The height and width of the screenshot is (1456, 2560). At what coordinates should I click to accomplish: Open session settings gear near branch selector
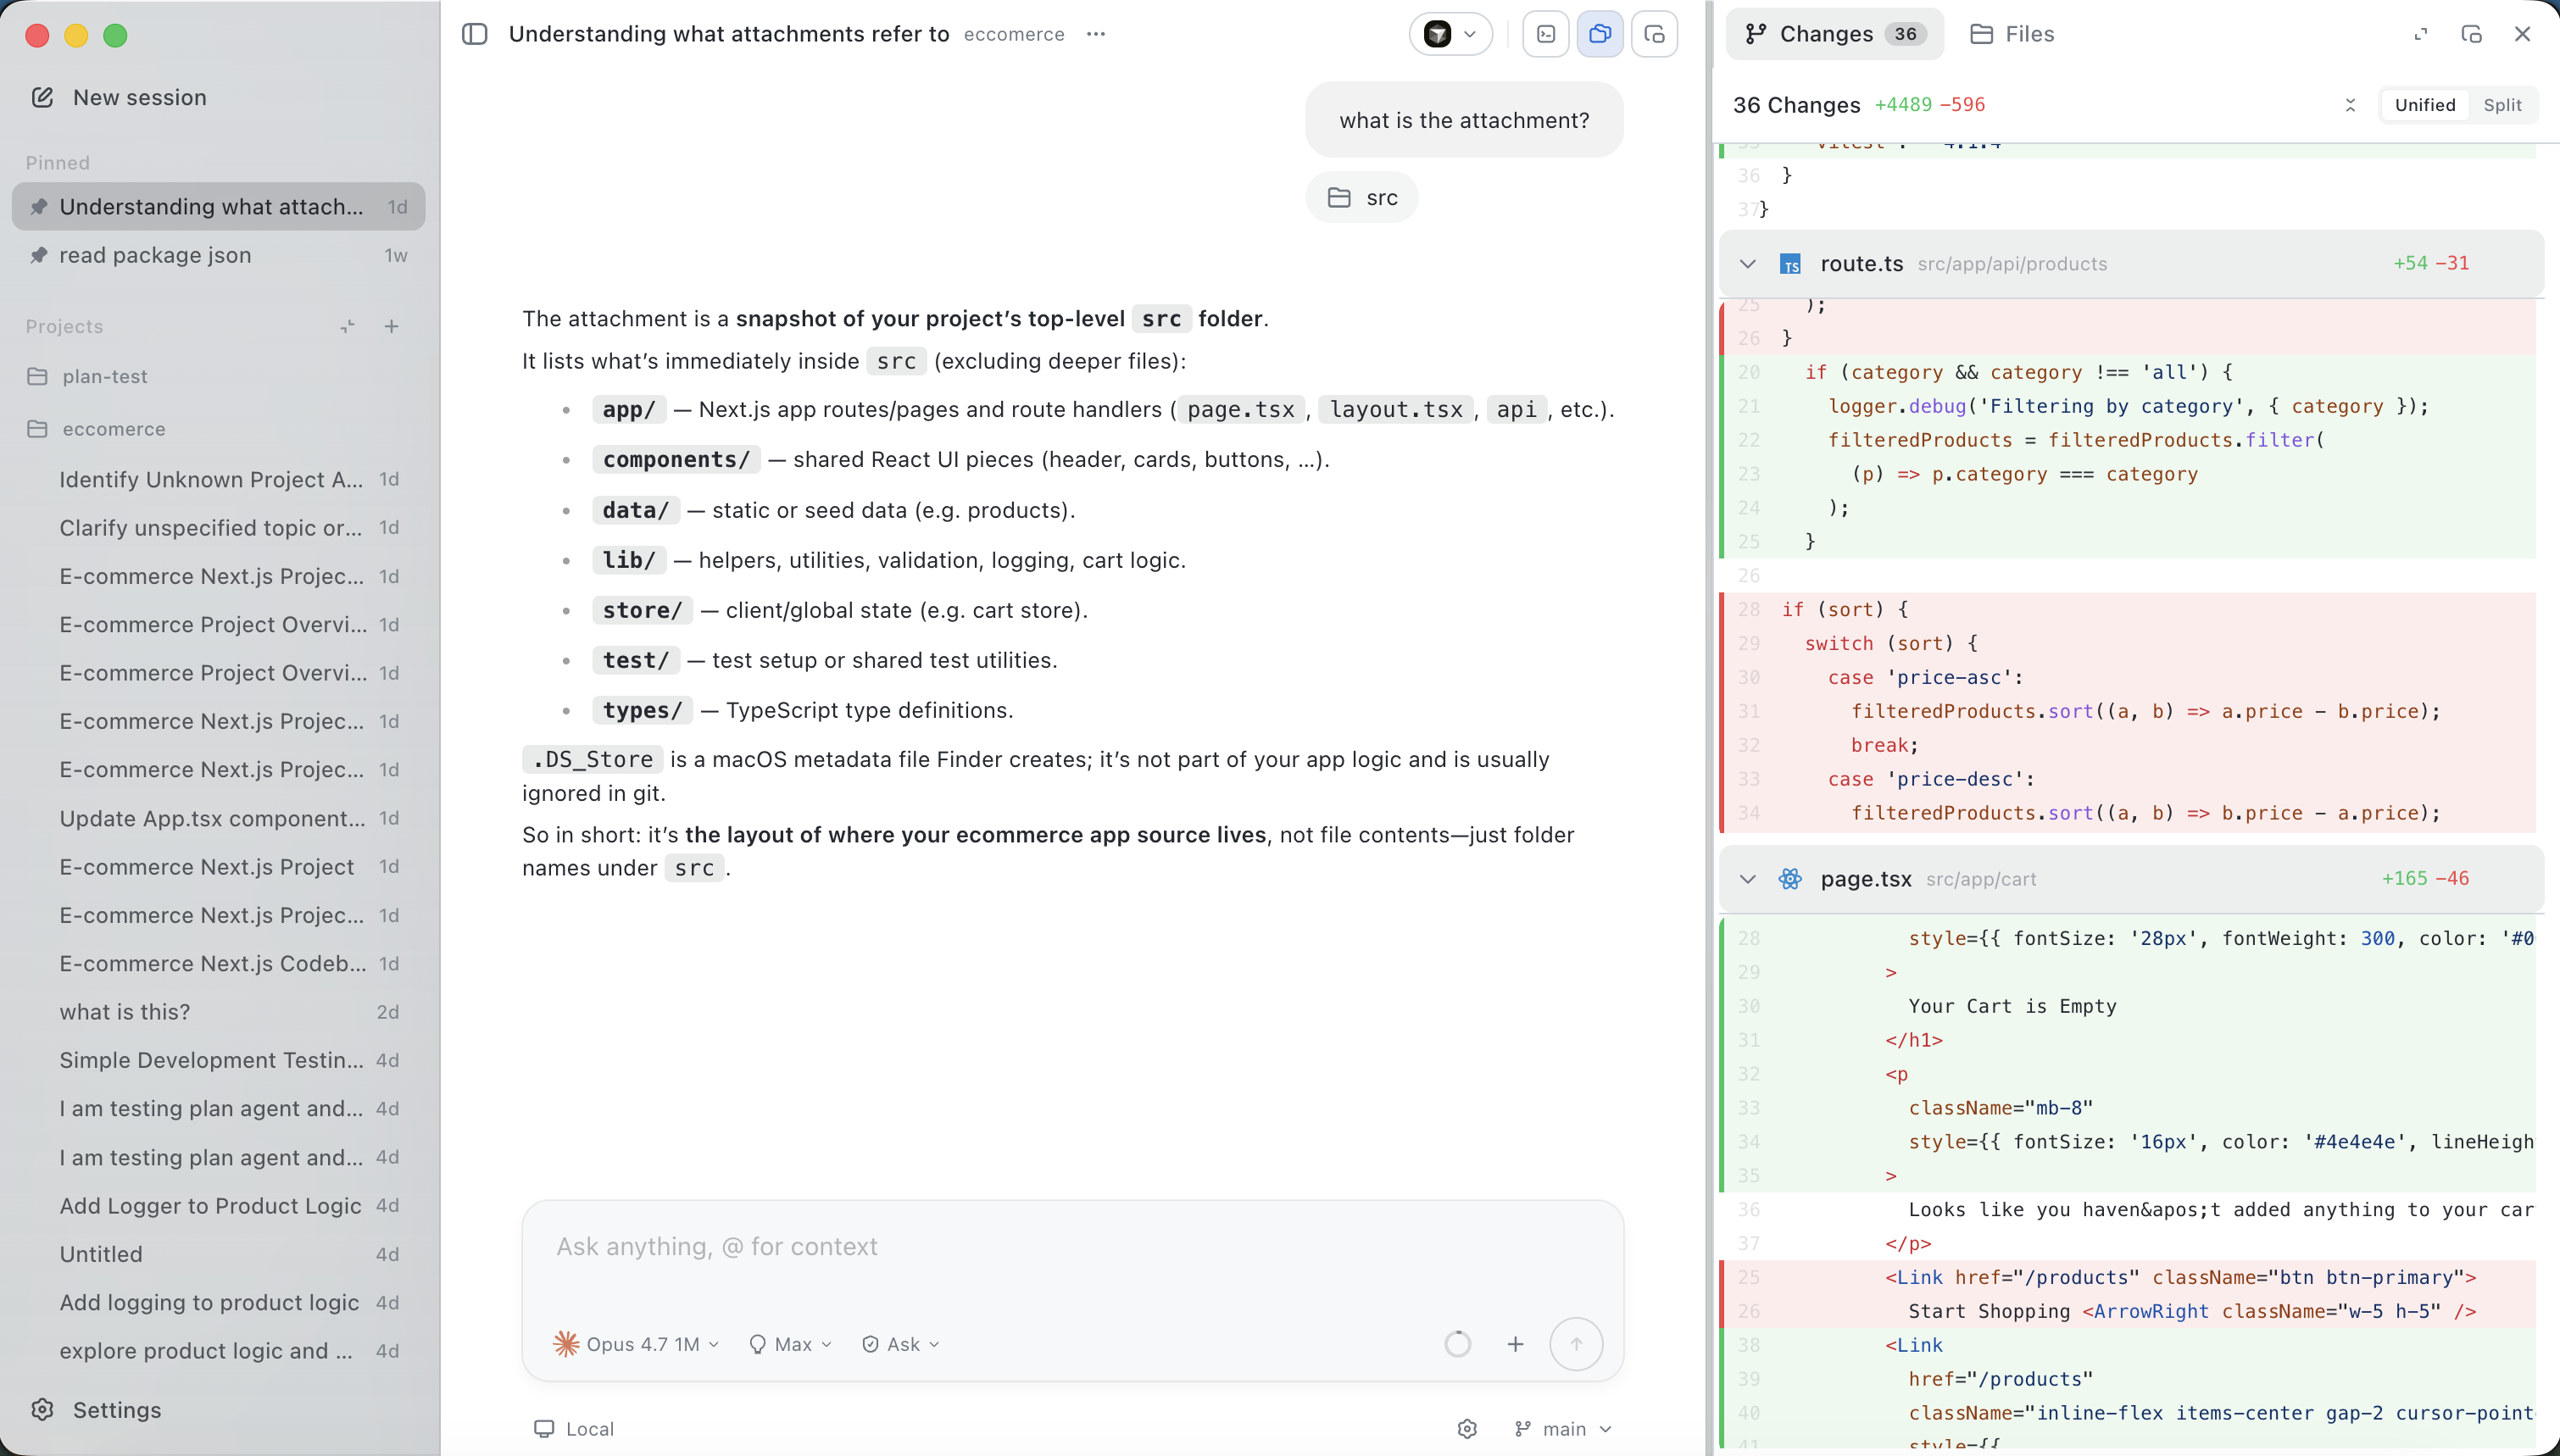click(x=1467, y=1429)
